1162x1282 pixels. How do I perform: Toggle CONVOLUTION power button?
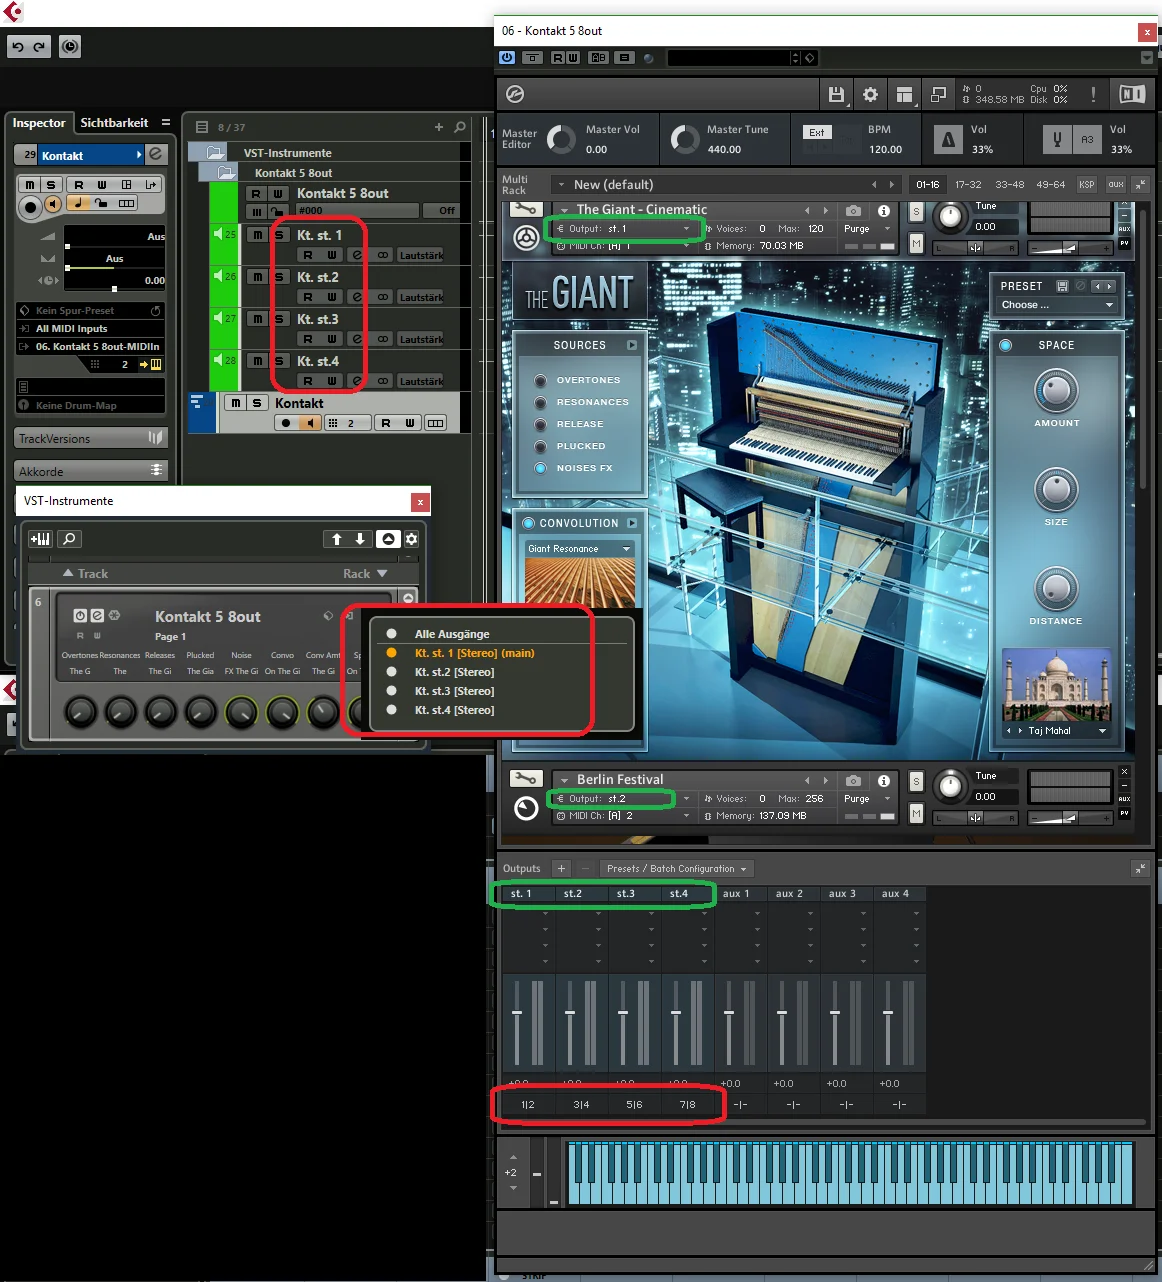(x=529, y=523)
